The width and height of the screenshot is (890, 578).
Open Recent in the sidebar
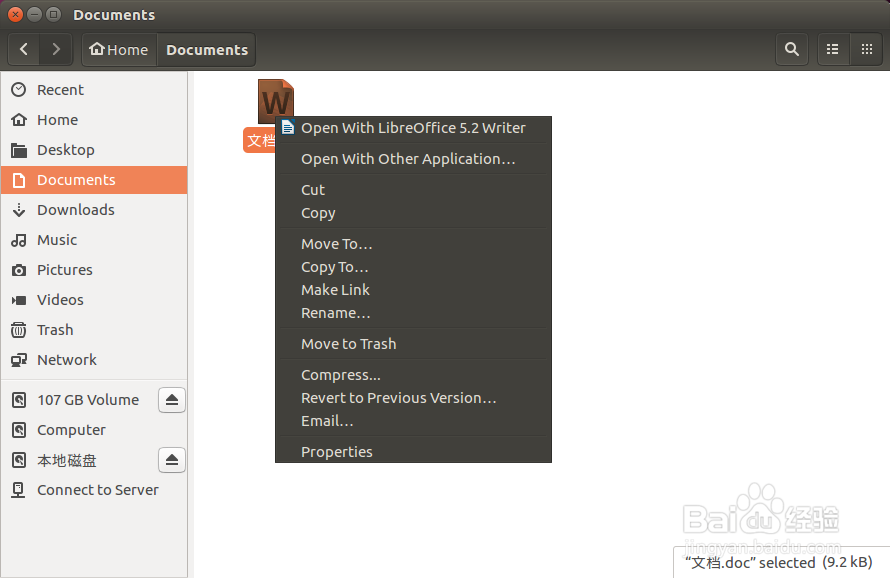tap(94, 90)
